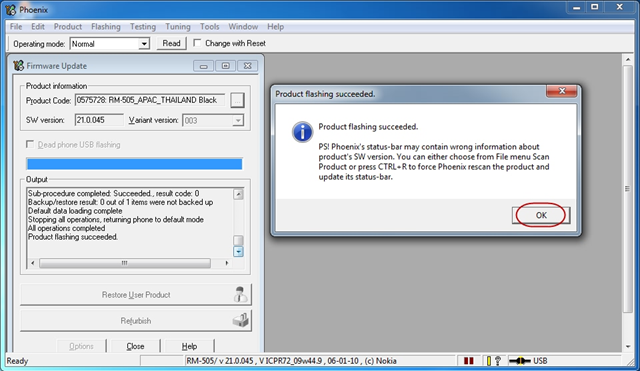
Task: Click the Options button
Action: pos(81,346)
